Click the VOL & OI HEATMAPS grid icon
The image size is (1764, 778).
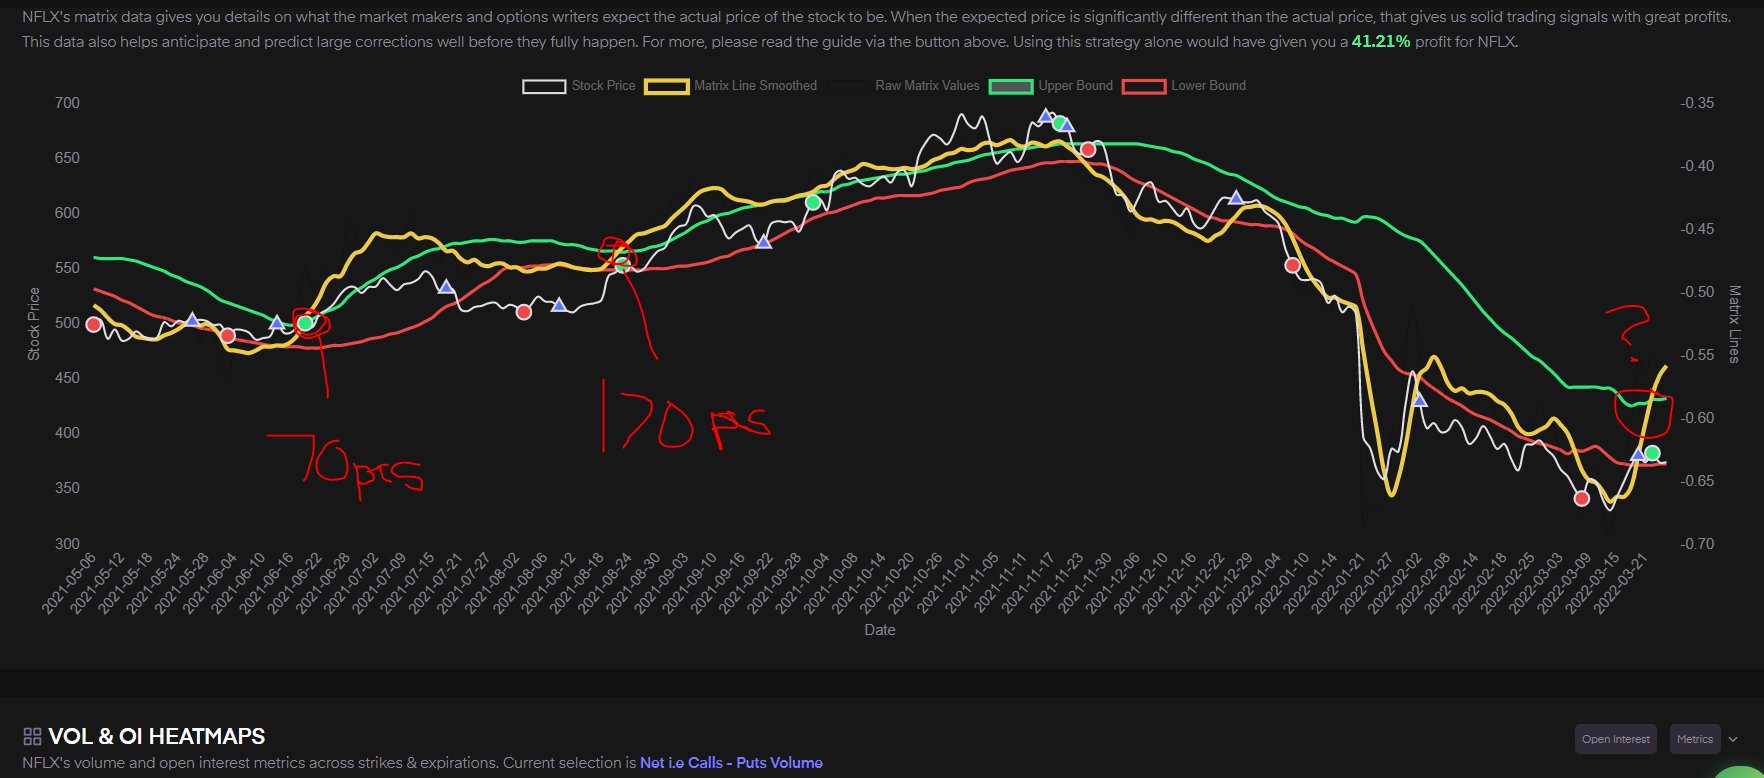tap(32, 737)
